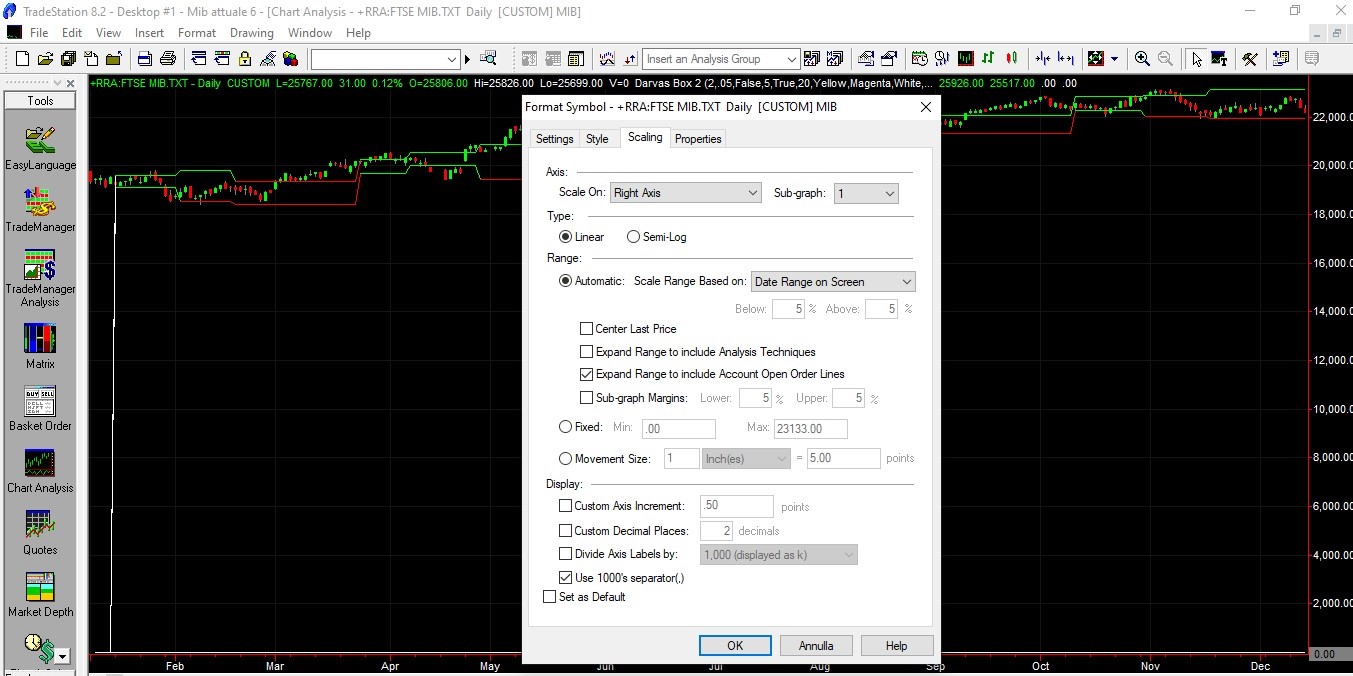Click the green-on-black chart window icon

(x=967, y=59)
